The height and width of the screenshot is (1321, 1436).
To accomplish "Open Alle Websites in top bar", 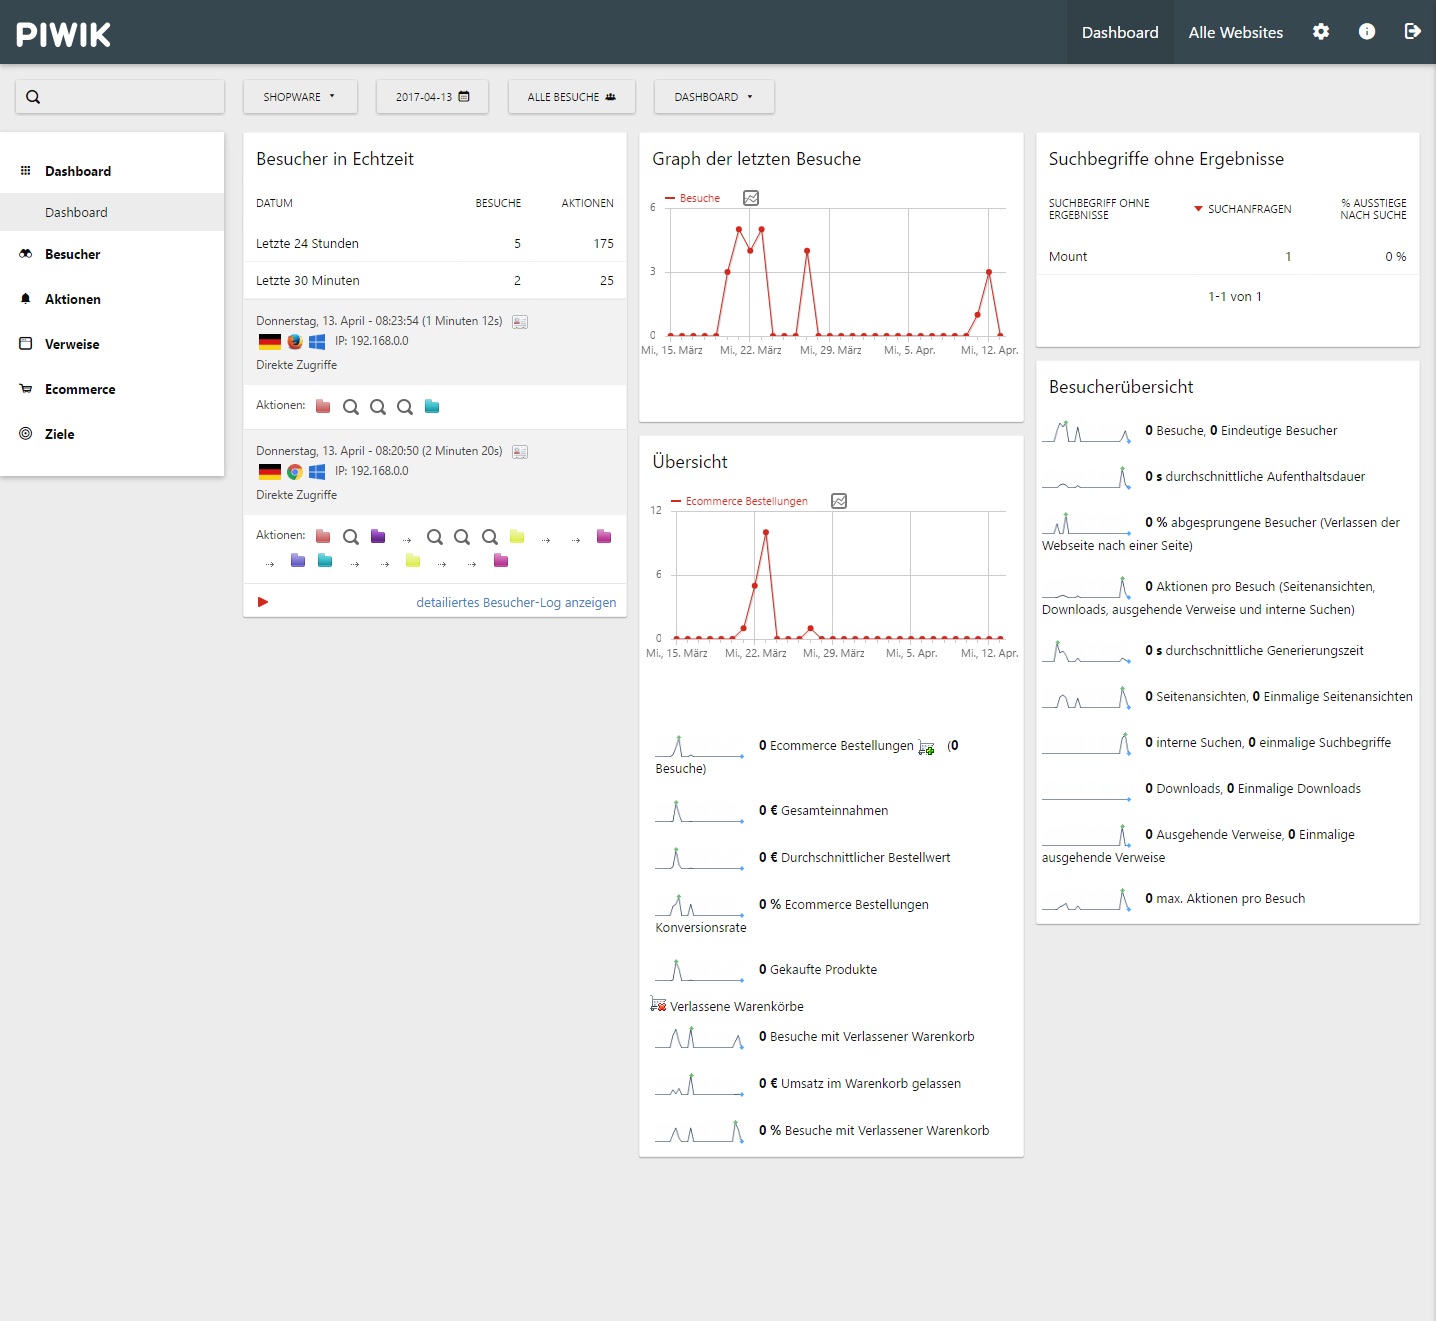I will (x=1236, y=32).
